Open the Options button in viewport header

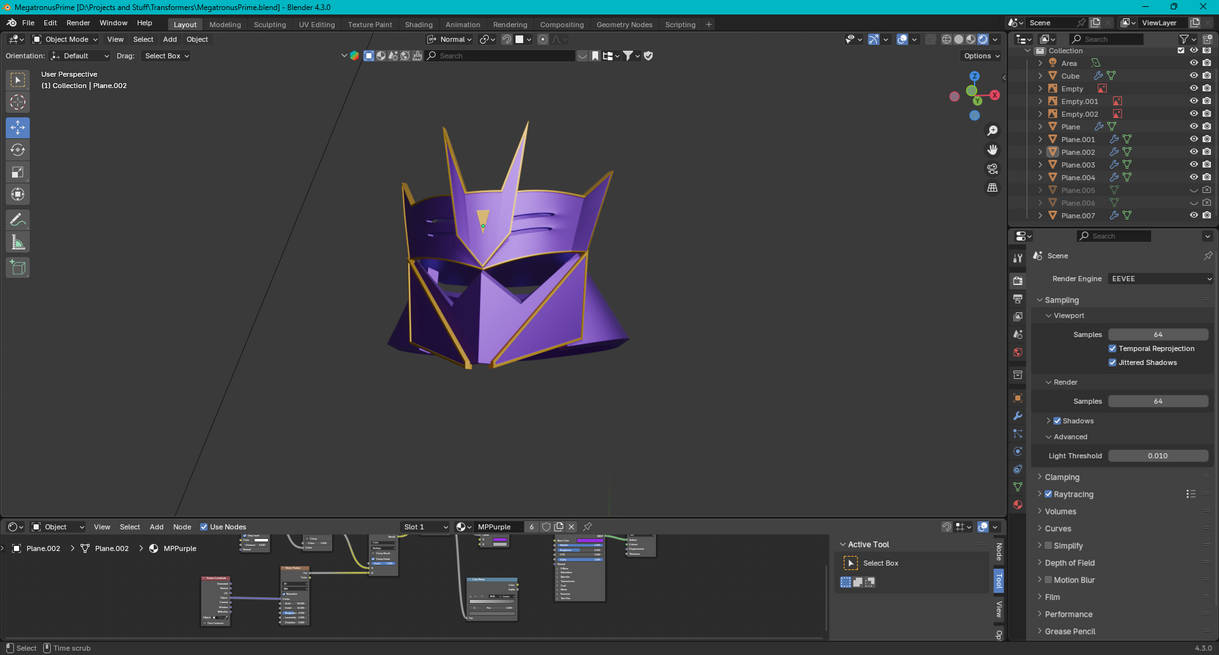click(x=982, y=56)
